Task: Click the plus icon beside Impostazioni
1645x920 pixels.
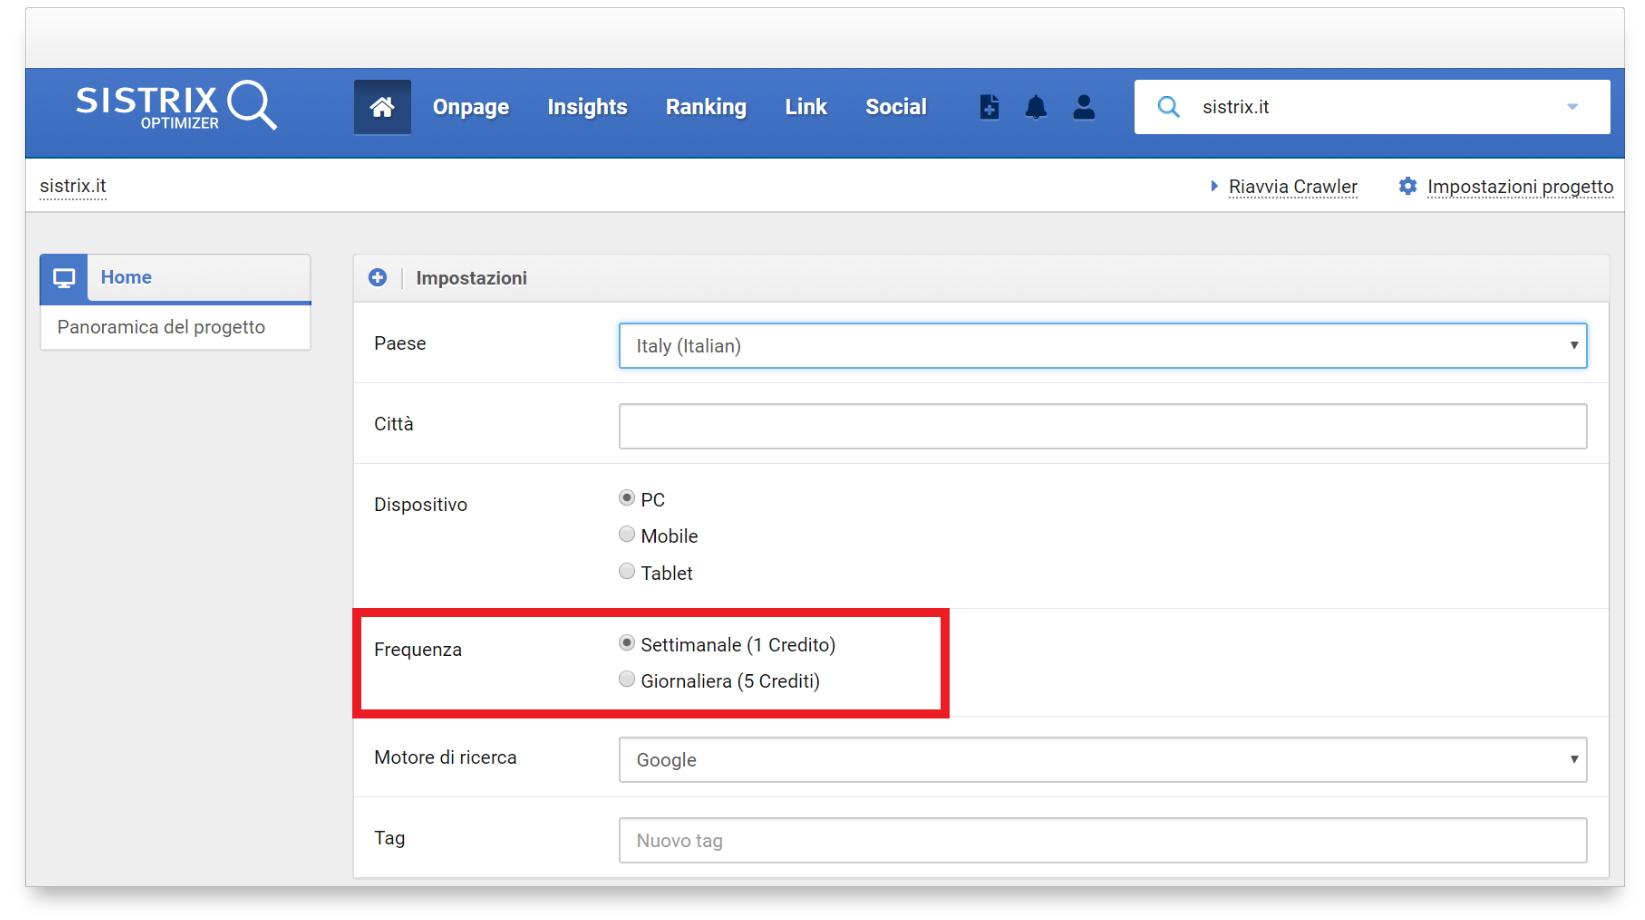Action: 378,278
